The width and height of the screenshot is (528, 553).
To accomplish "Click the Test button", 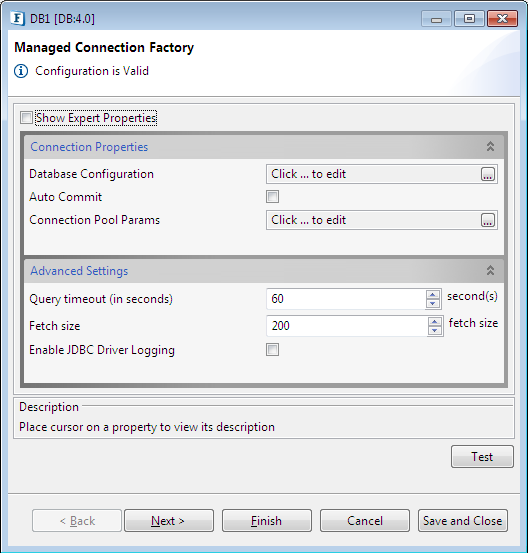I will (x=482, y=457).
